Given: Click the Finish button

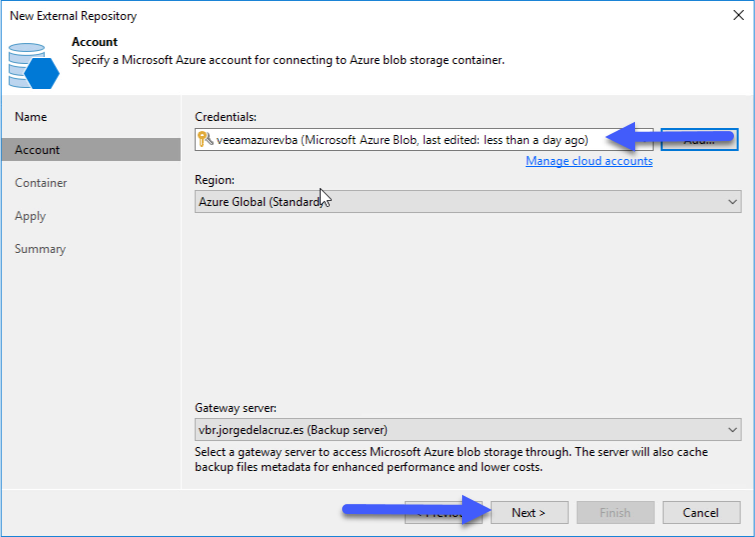Looking at the screenshot, I should point(615,512).
